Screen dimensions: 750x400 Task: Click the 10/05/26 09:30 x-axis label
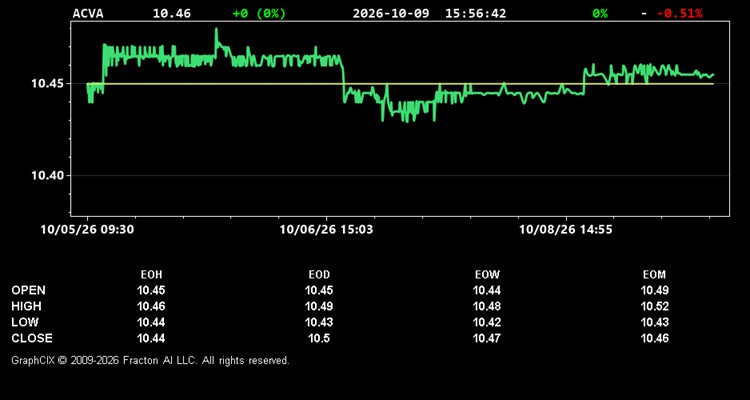click(x=88, y=230)
